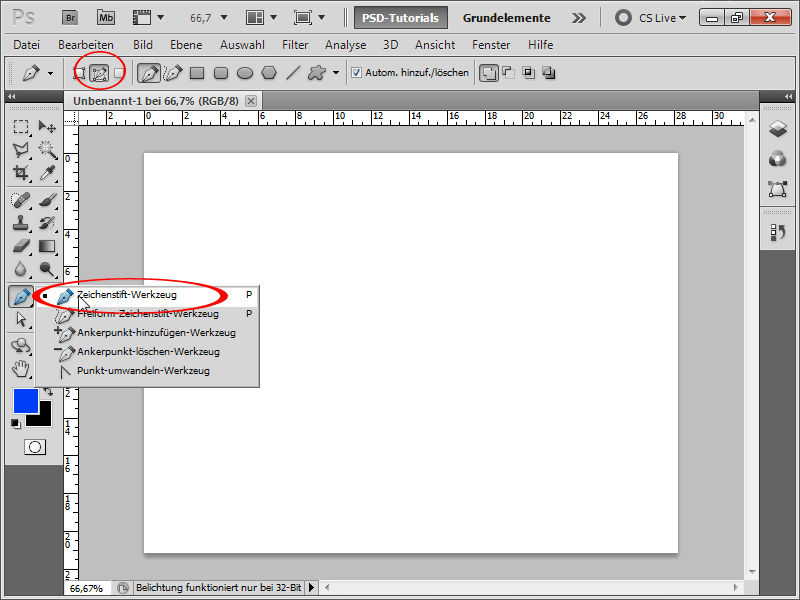This screenshot has height=600, width=800.
Task: Choose Freiform-Zeichenstift-Werkzeug from flyout
Action: click(148, 314)
